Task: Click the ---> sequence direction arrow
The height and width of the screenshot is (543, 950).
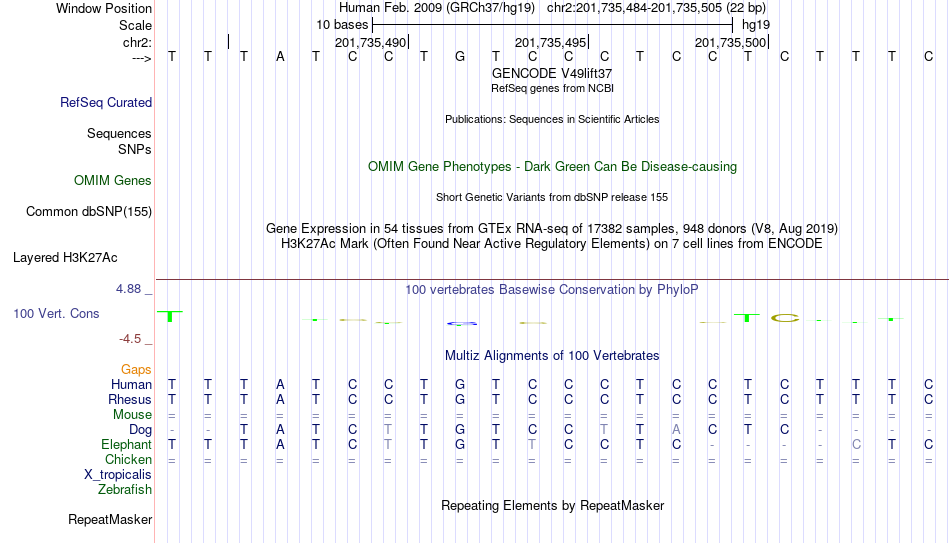Action: tap(142, 58)
